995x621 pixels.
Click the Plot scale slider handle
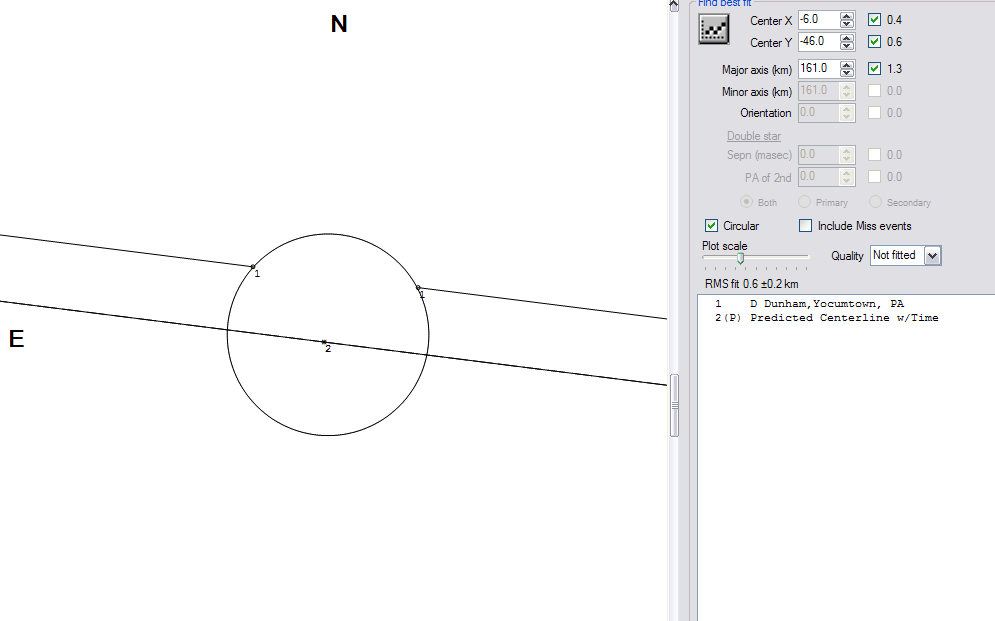(740, 259)
